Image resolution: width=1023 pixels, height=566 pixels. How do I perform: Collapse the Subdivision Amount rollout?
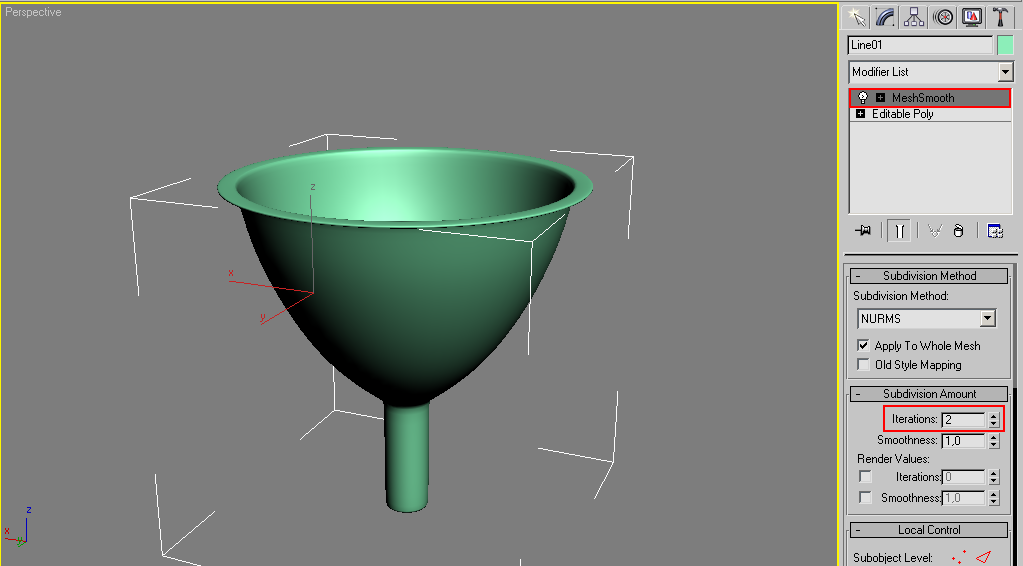pyautogui.click(x=929, y=394)
